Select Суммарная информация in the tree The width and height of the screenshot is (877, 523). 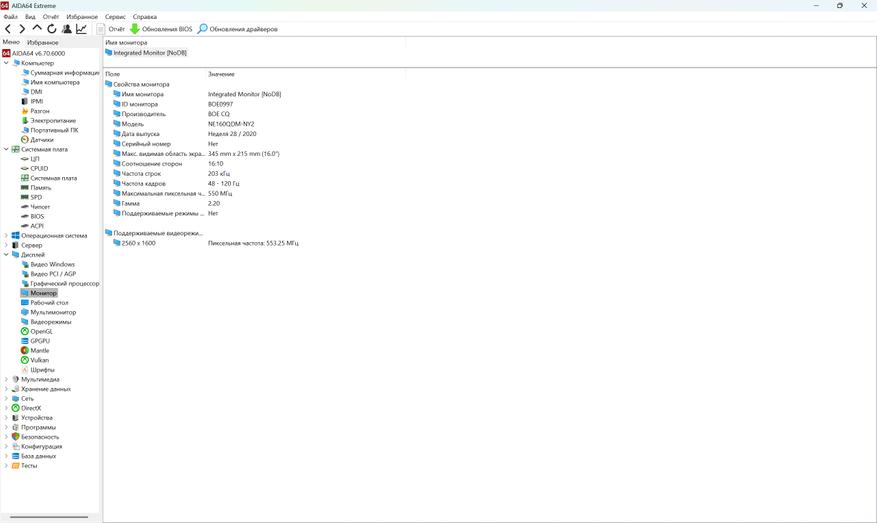[60, 73]
